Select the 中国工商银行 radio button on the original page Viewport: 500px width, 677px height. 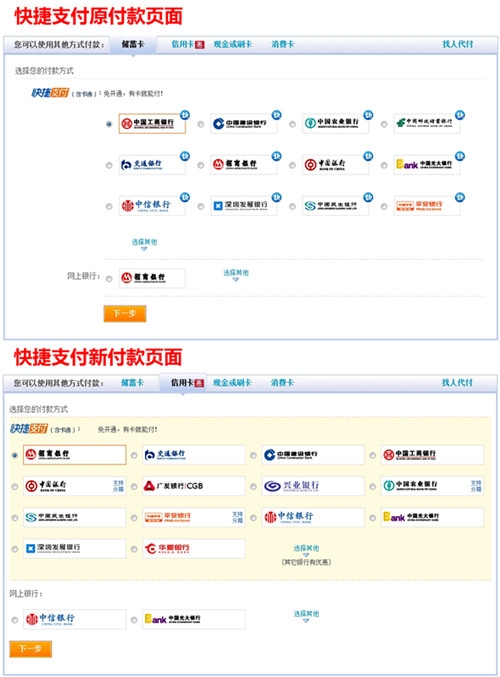point(109,124)
